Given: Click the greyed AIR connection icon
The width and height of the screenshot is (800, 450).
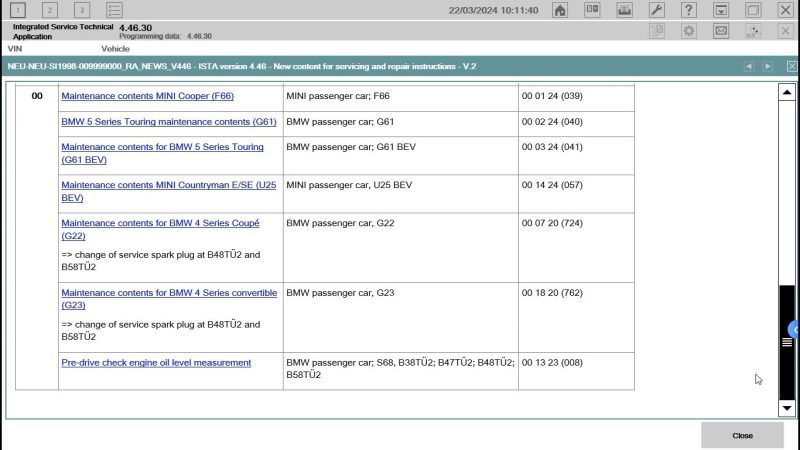Looking at the screenshot, I should [753, 31].
